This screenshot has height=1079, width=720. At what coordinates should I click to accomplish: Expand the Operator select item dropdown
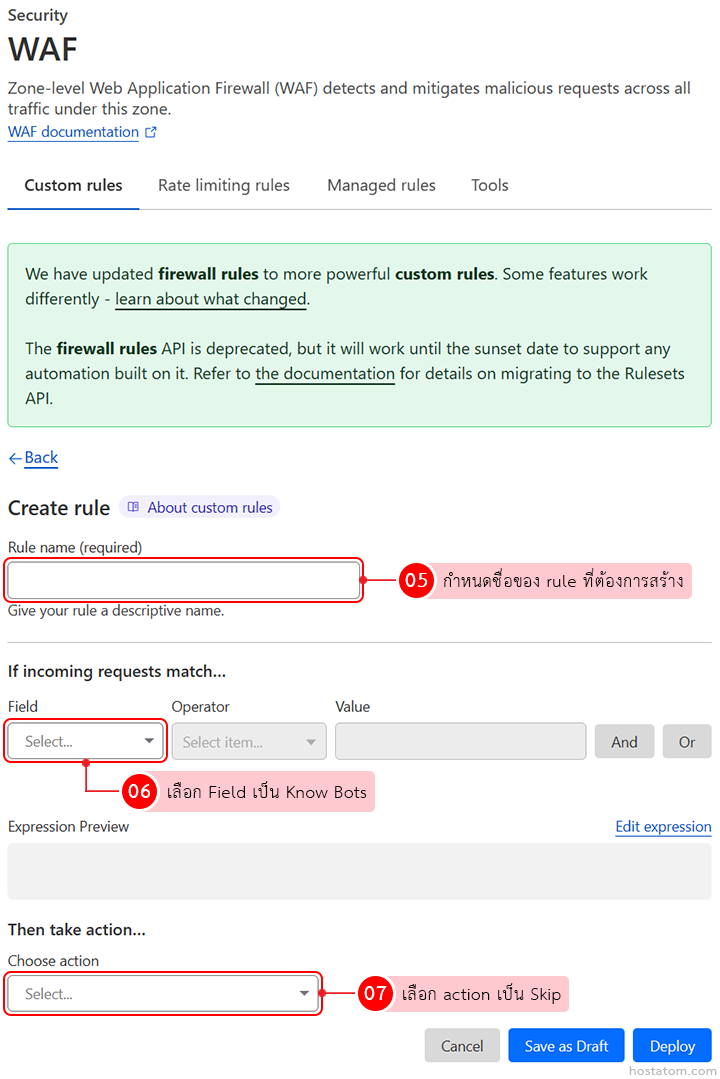249,742
